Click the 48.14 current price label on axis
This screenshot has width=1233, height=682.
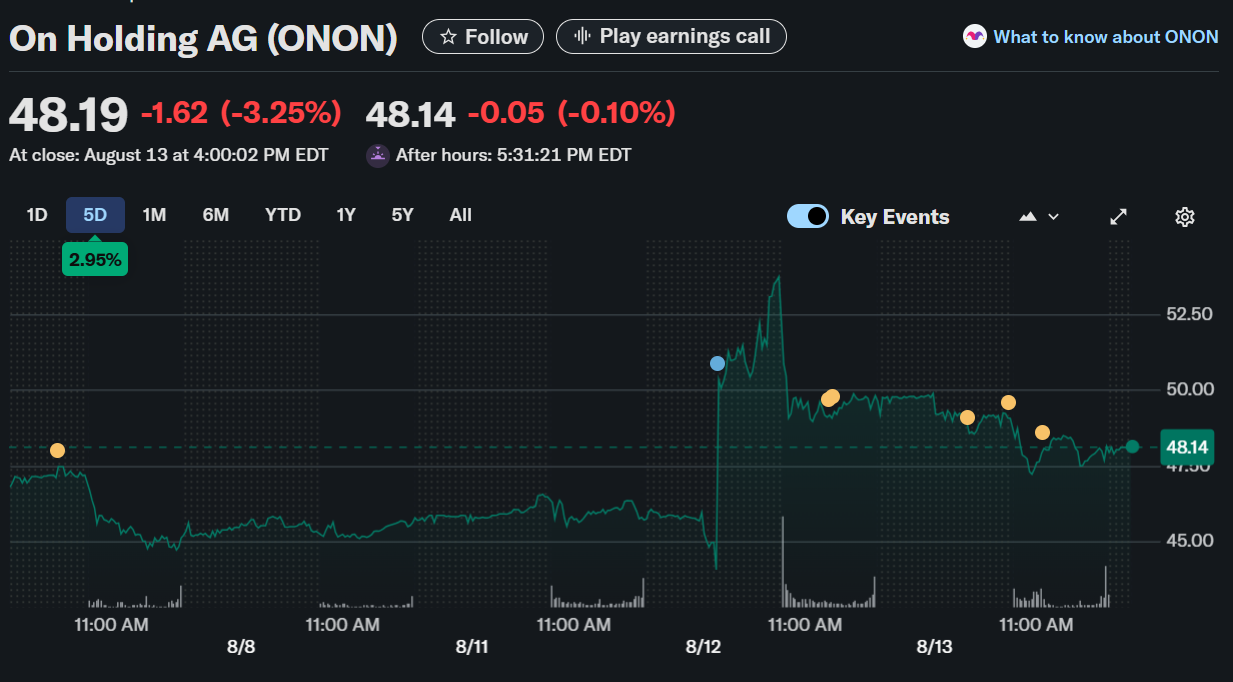[1187, 447]
